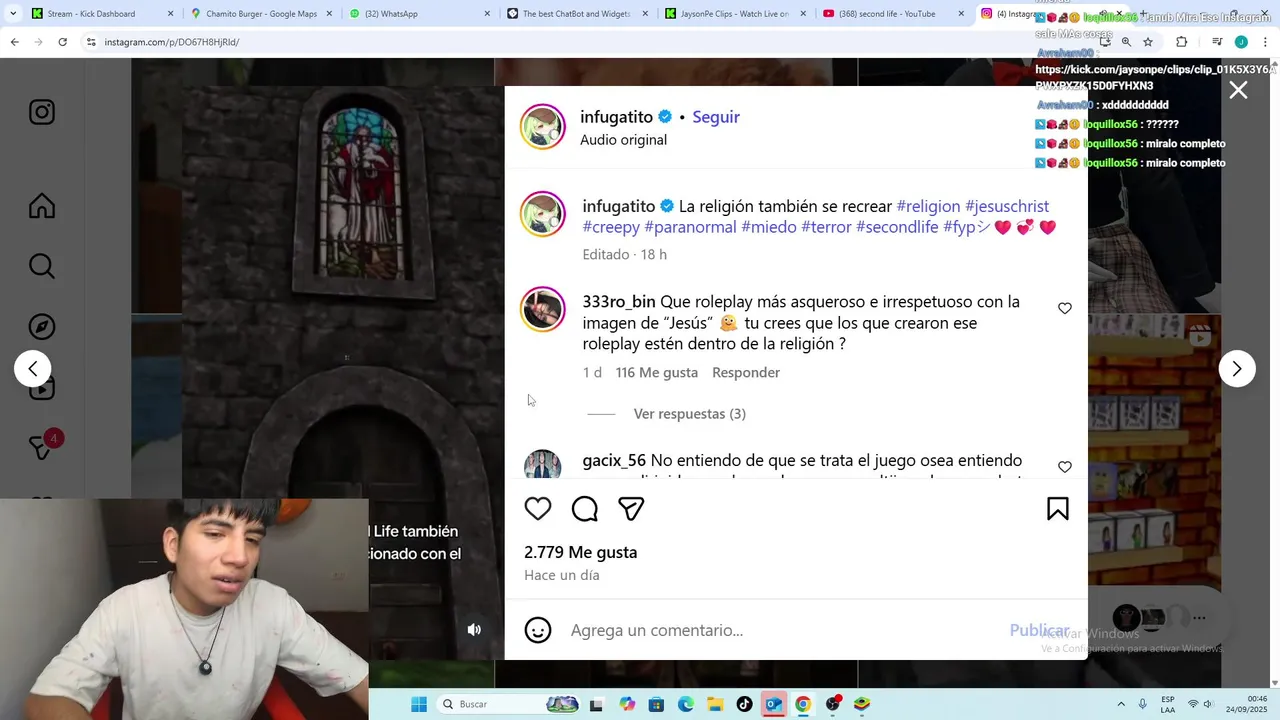Open the #creepy hashtag

click(611, 227)
